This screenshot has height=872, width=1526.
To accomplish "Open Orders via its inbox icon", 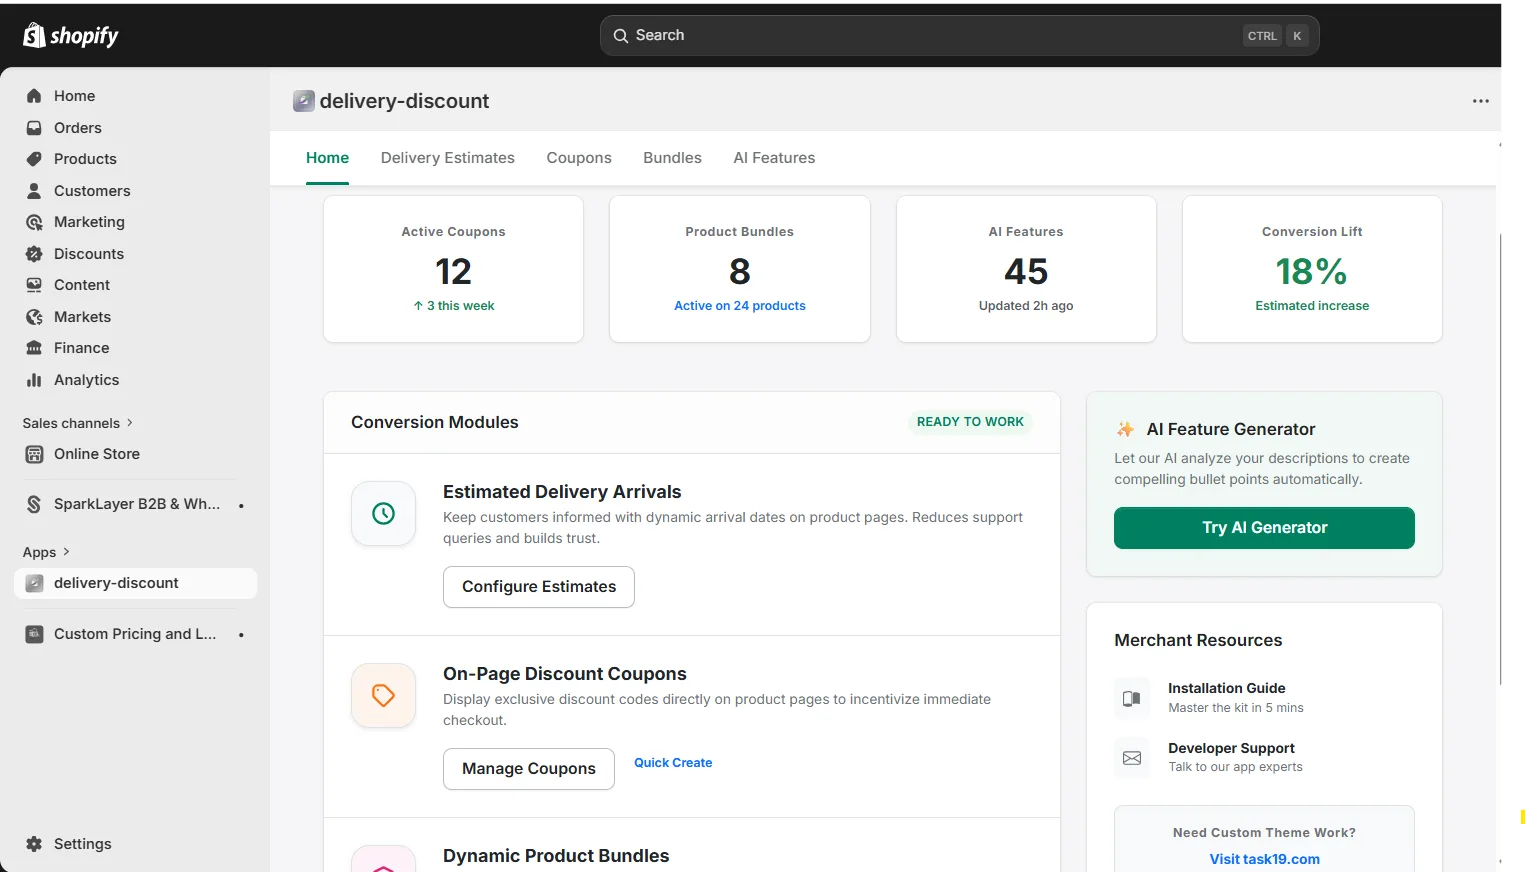I will 34,128.
